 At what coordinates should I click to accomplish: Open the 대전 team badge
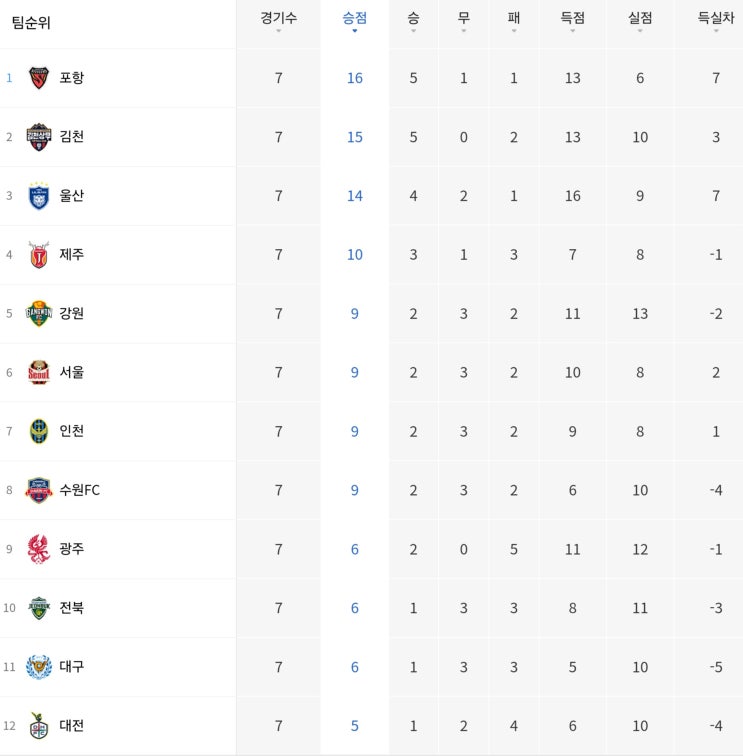pos(39,726)
